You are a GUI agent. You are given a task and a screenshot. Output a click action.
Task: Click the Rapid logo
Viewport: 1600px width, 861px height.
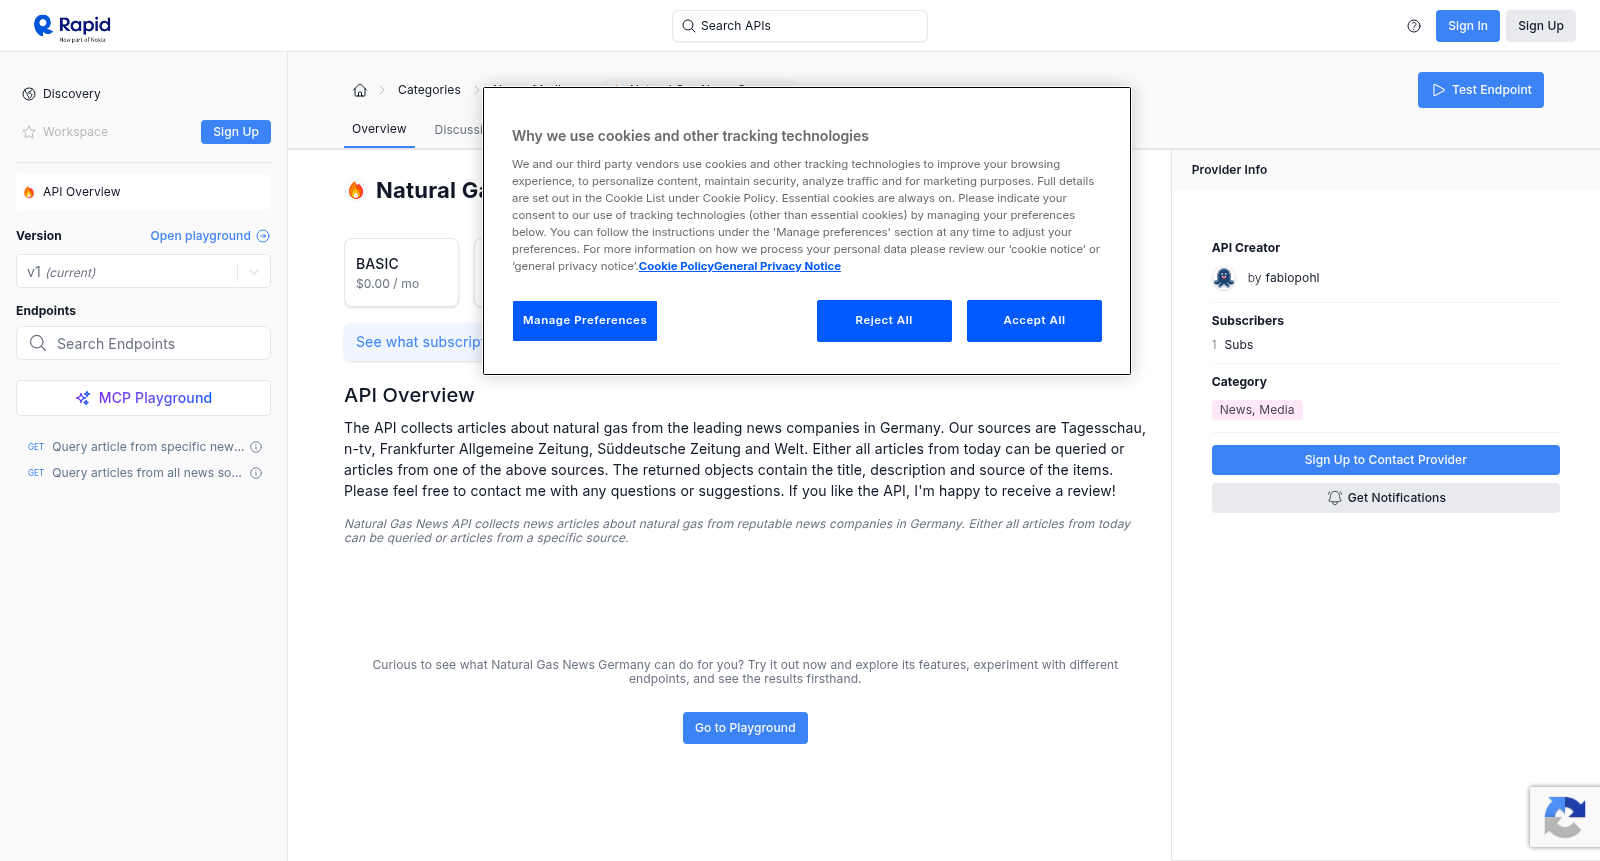coord(72,27)
